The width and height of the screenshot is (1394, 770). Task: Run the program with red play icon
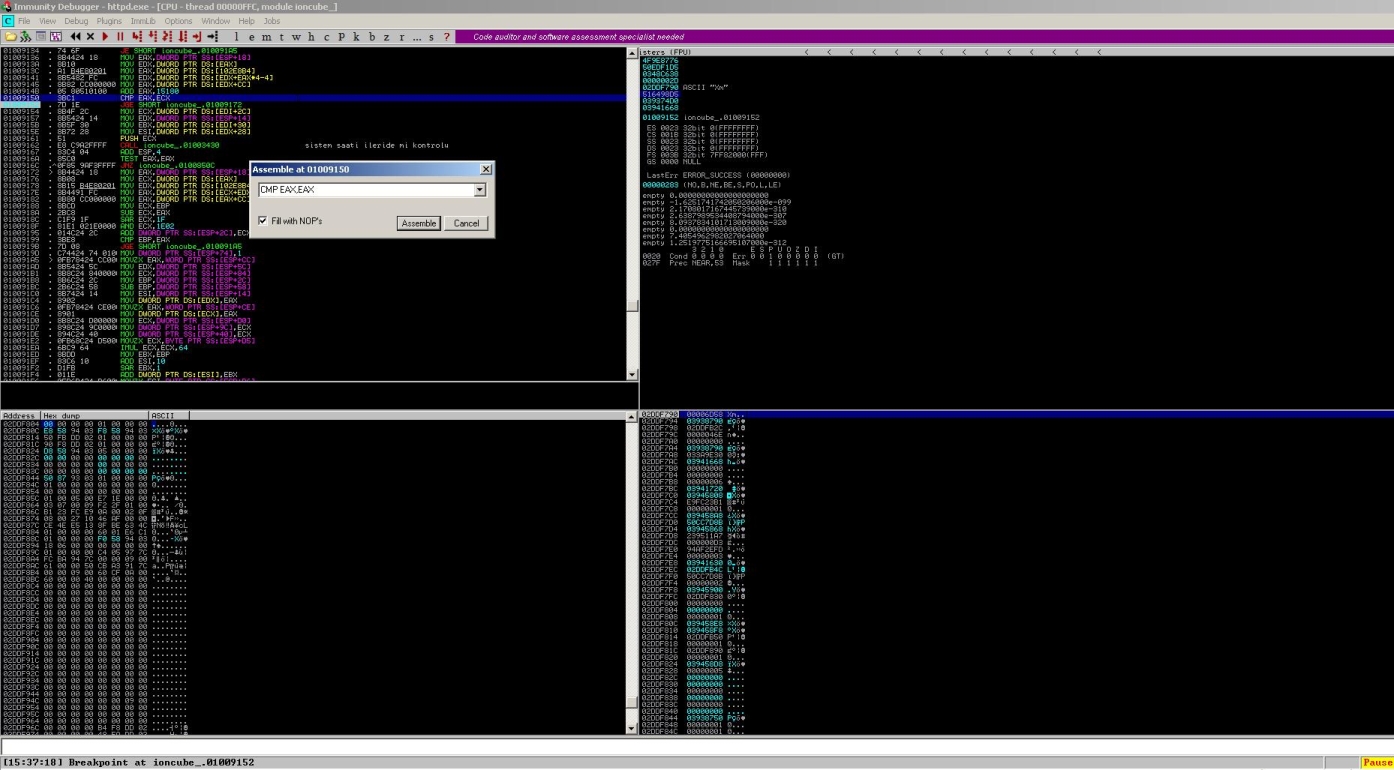coord(105,36)
